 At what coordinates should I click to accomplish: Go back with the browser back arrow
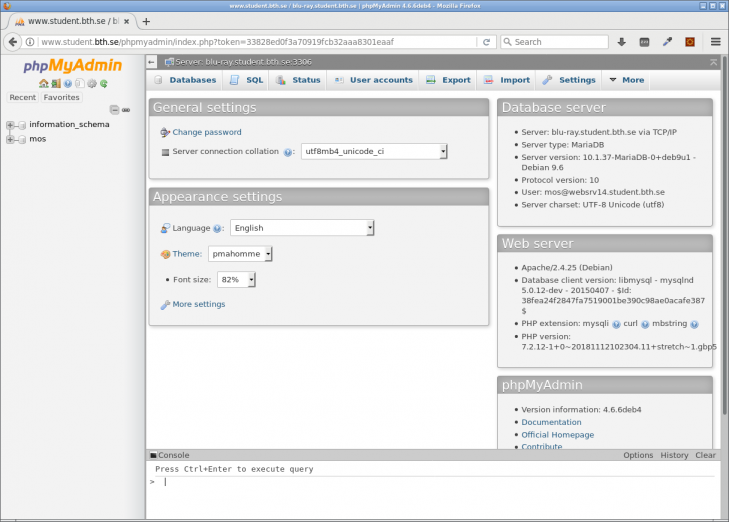pos(13,42)
